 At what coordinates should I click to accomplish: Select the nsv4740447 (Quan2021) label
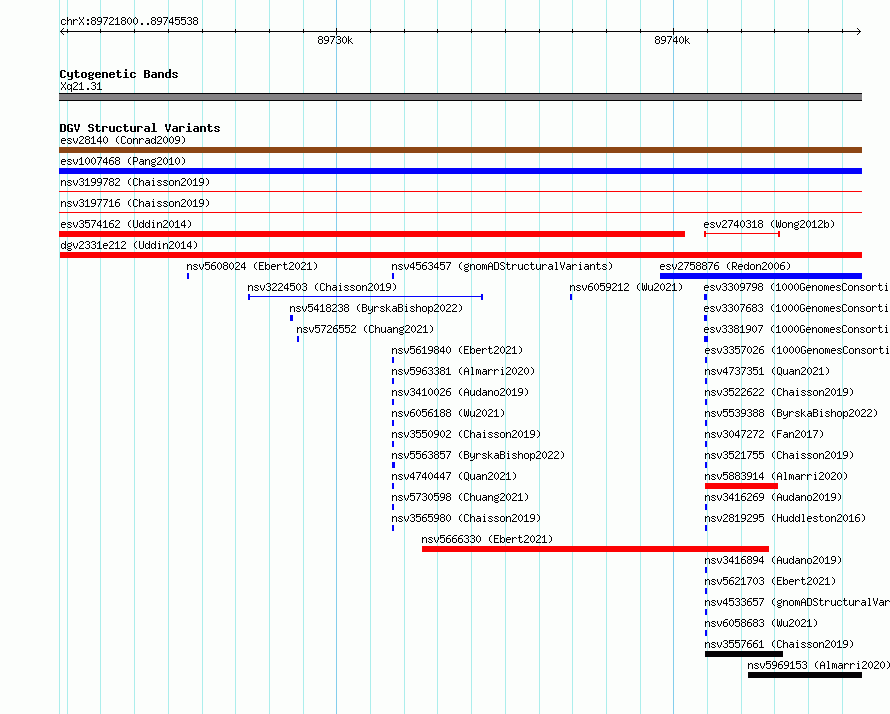(454, 476)
